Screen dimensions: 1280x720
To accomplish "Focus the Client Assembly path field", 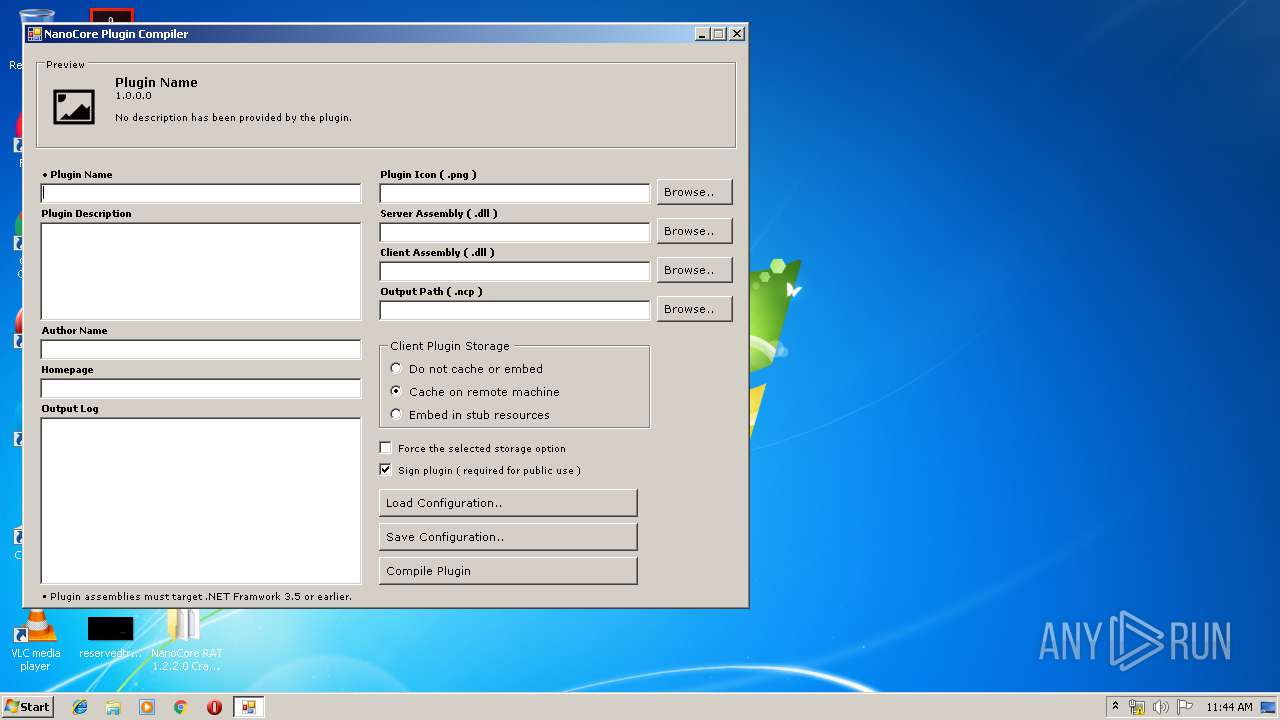I will 515,271.
